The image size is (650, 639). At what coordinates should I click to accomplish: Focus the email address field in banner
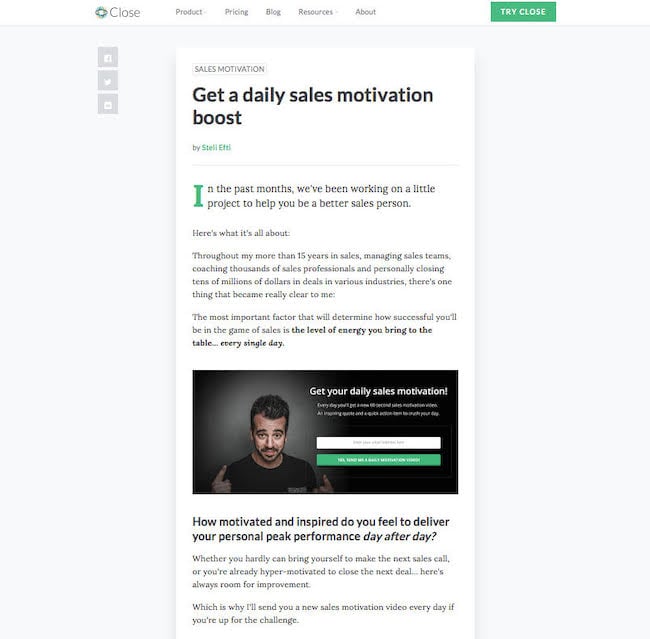coord(378,442)
